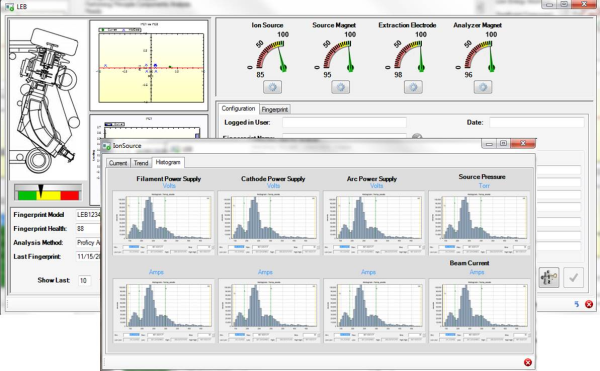Click the Beam Current Amps link

(x=477, y=272)
